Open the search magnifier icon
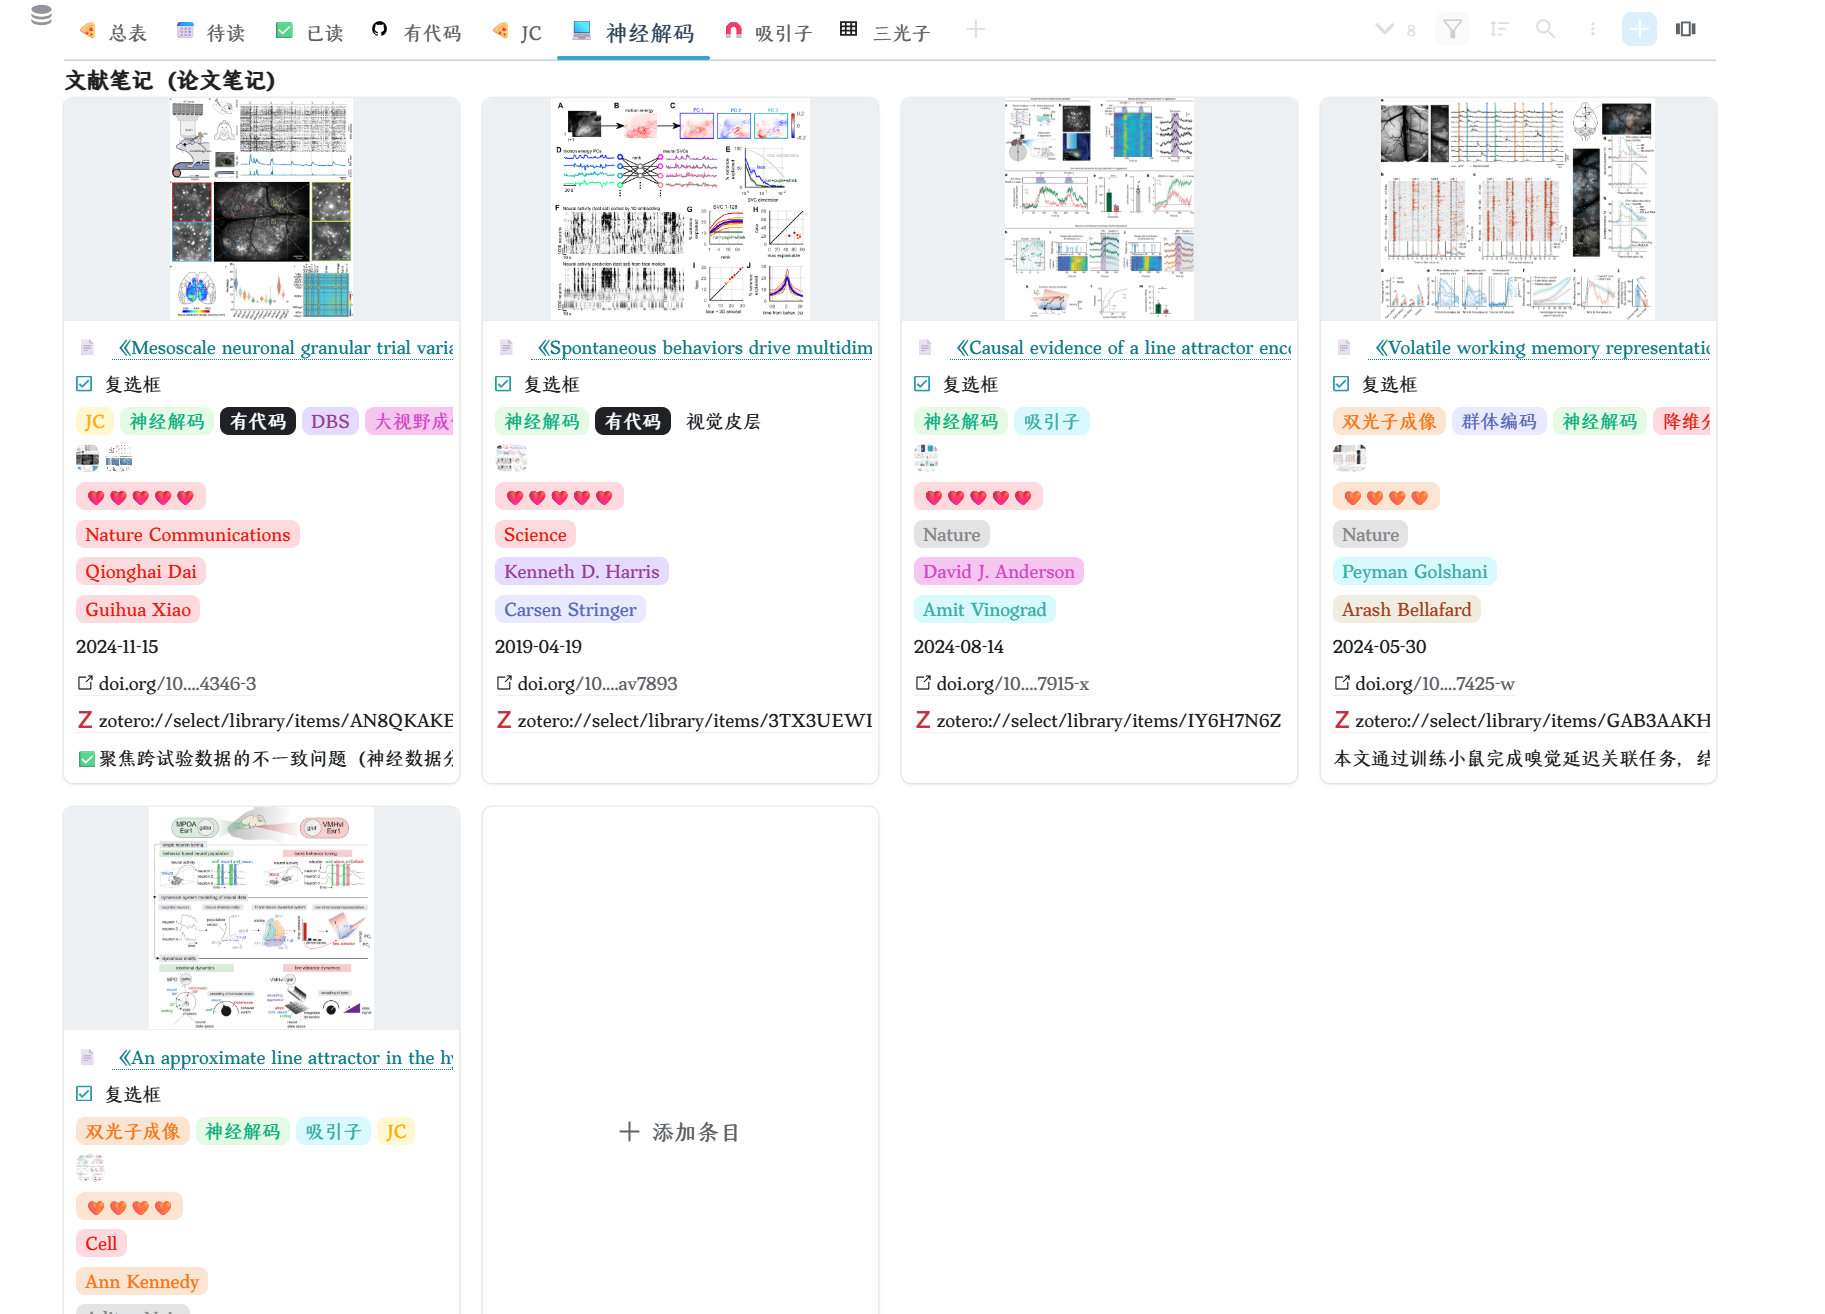This screenshot has height=1314, width=1825. 1545,29
